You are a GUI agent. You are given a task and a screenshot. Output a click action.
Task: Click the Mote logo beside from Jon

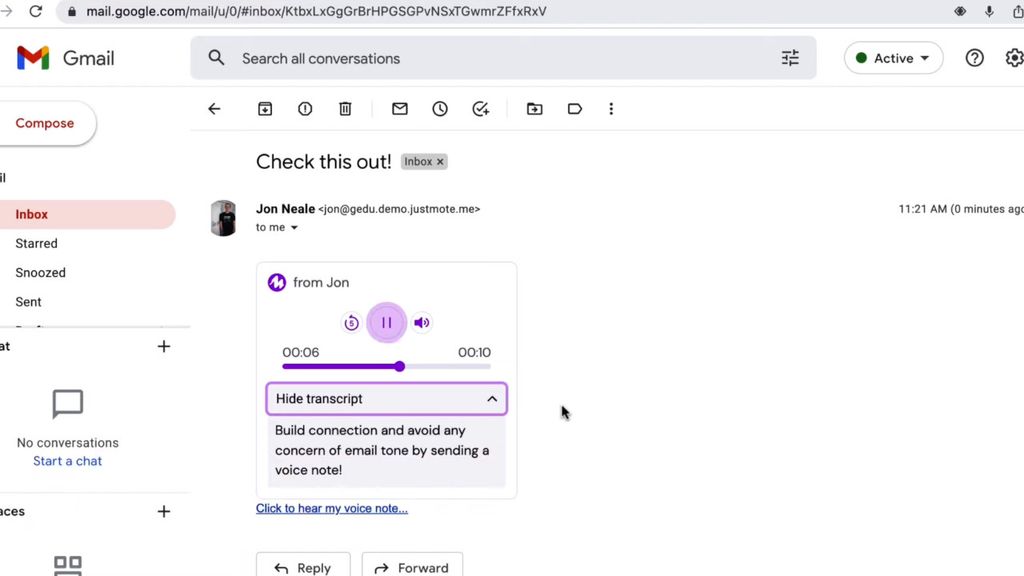pyautogui.click(x=277, y=283)
